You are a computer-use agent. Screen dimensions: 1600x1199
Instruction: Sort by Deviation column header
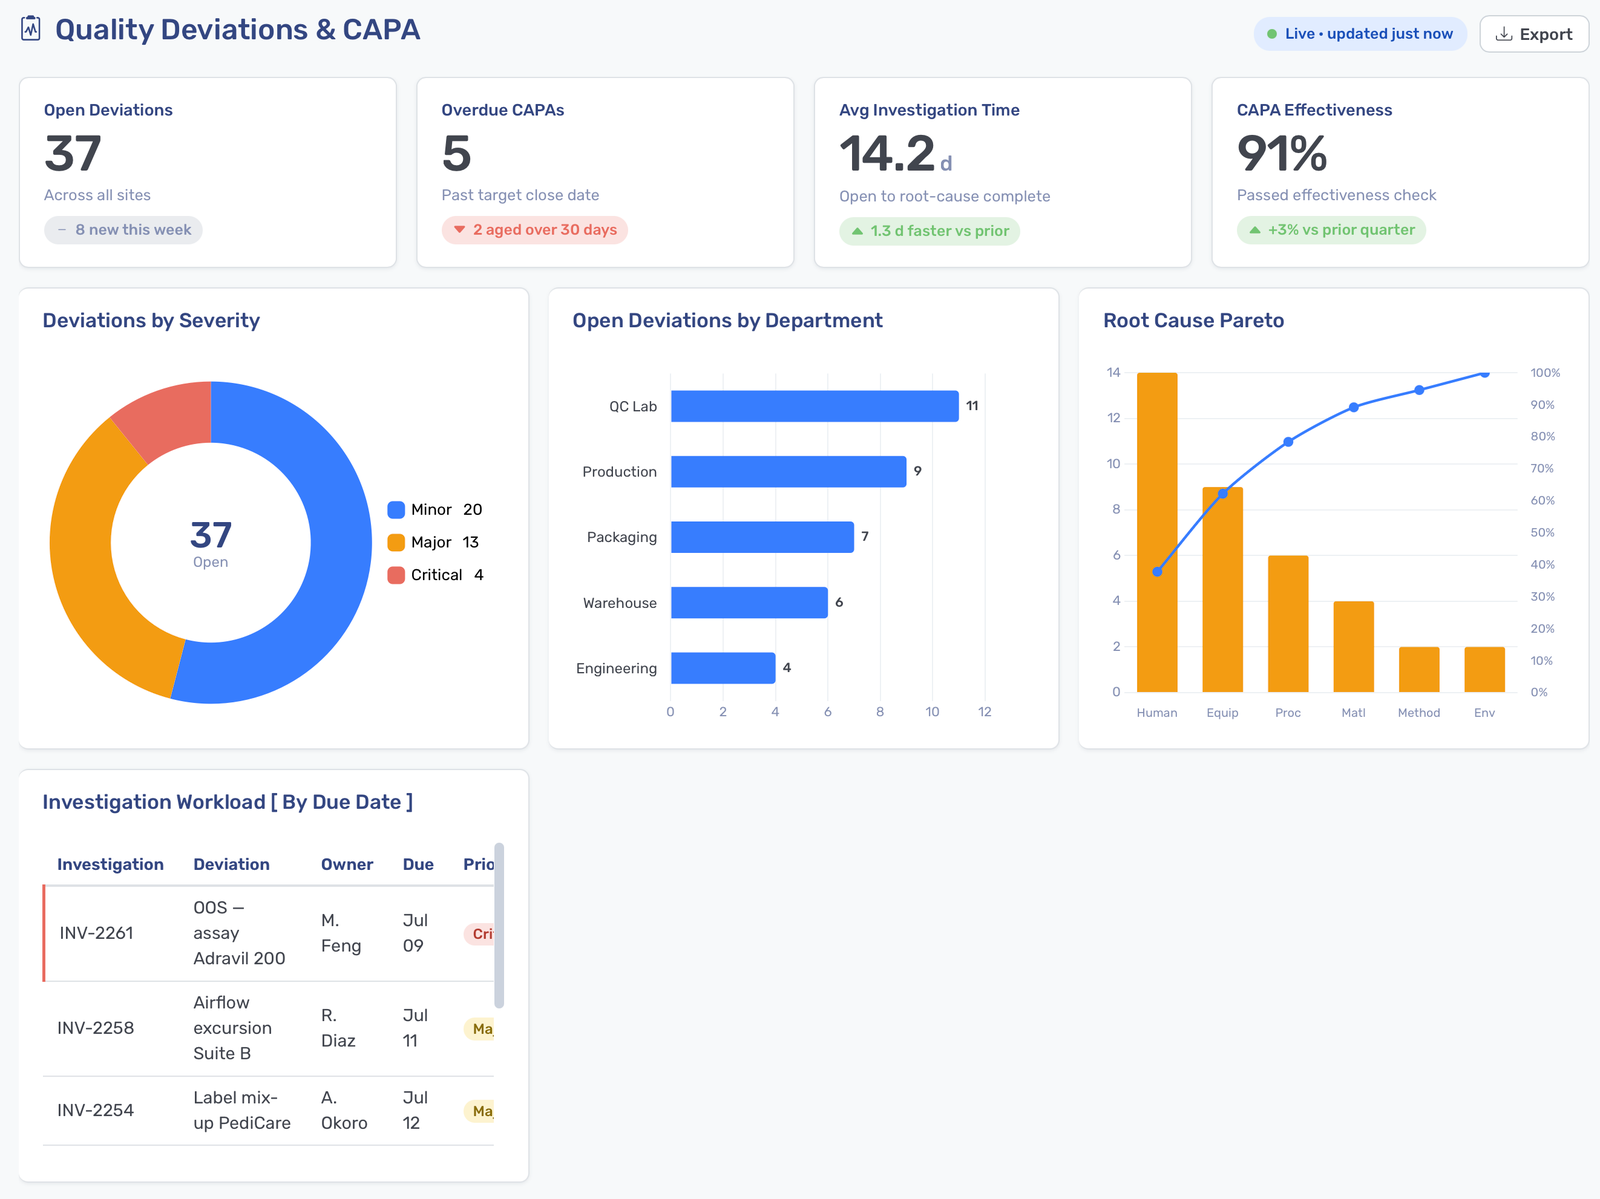coord(231,865)
